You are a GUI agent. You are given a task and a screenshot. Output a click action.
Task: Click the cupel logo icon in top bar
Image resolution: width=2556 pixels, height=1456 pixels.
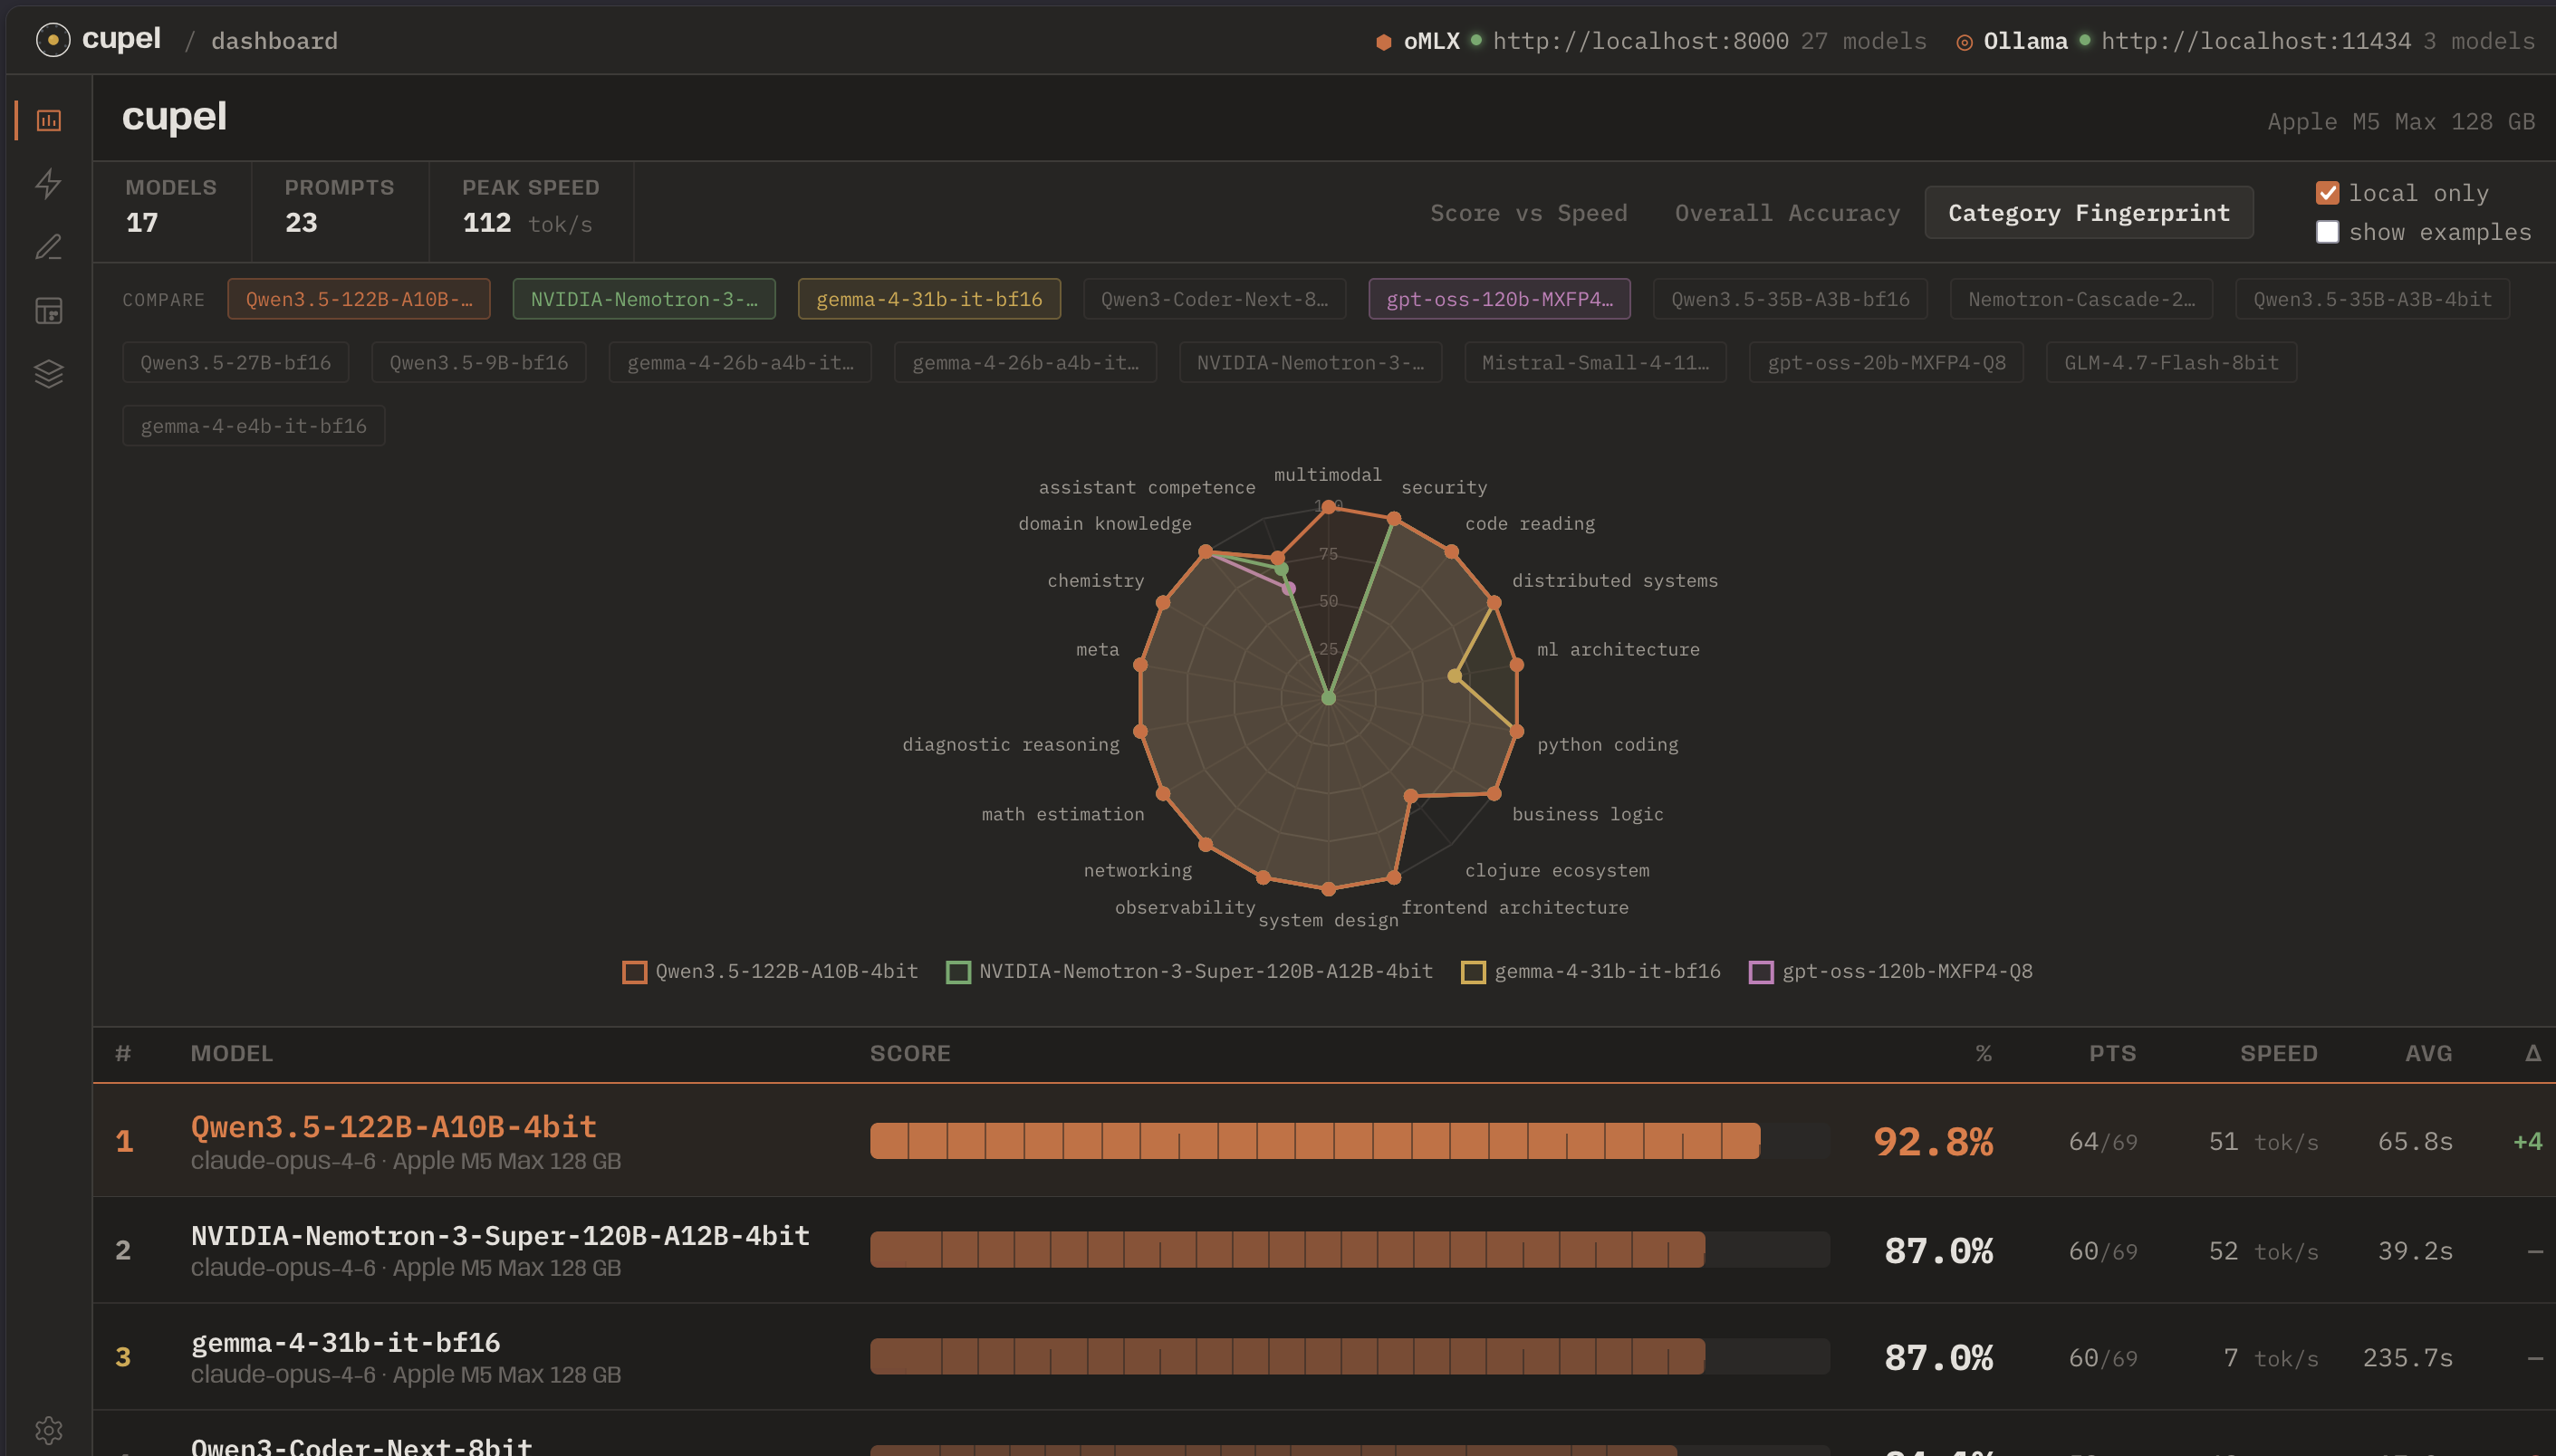click(53, 39)
